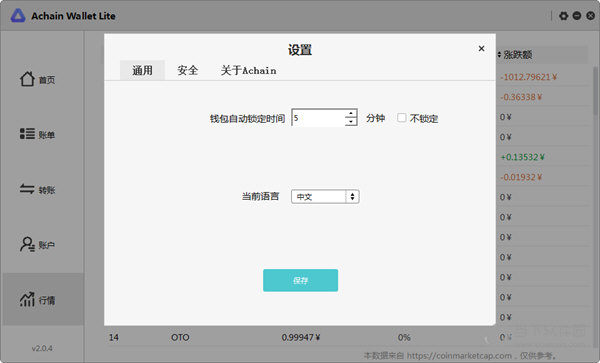Go to the 首页 home icon in sidebar

tap(27, 79)
